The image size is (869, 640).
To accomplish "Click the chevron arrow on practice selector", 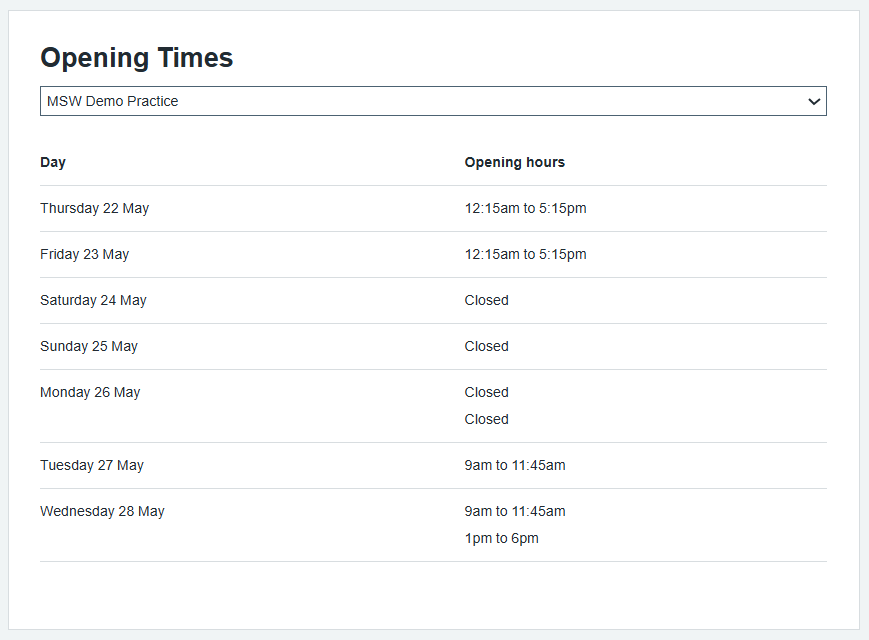I will pyautogui.click(x=814, y=101).
